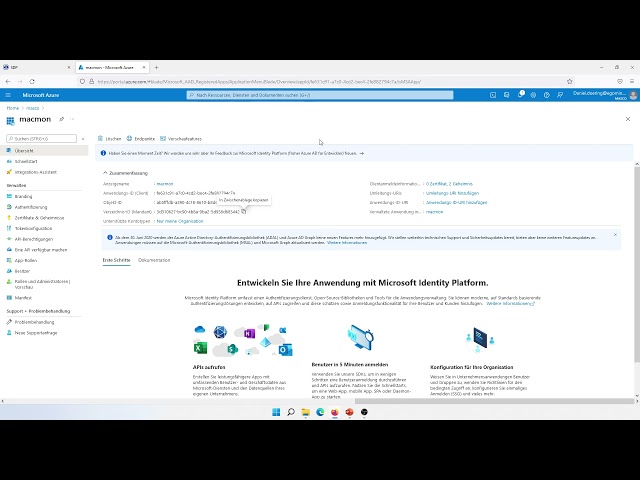Open the feedback icon in Azure header
The width and height of the screenshot is (640, 480).
click(x=560, y=95)
